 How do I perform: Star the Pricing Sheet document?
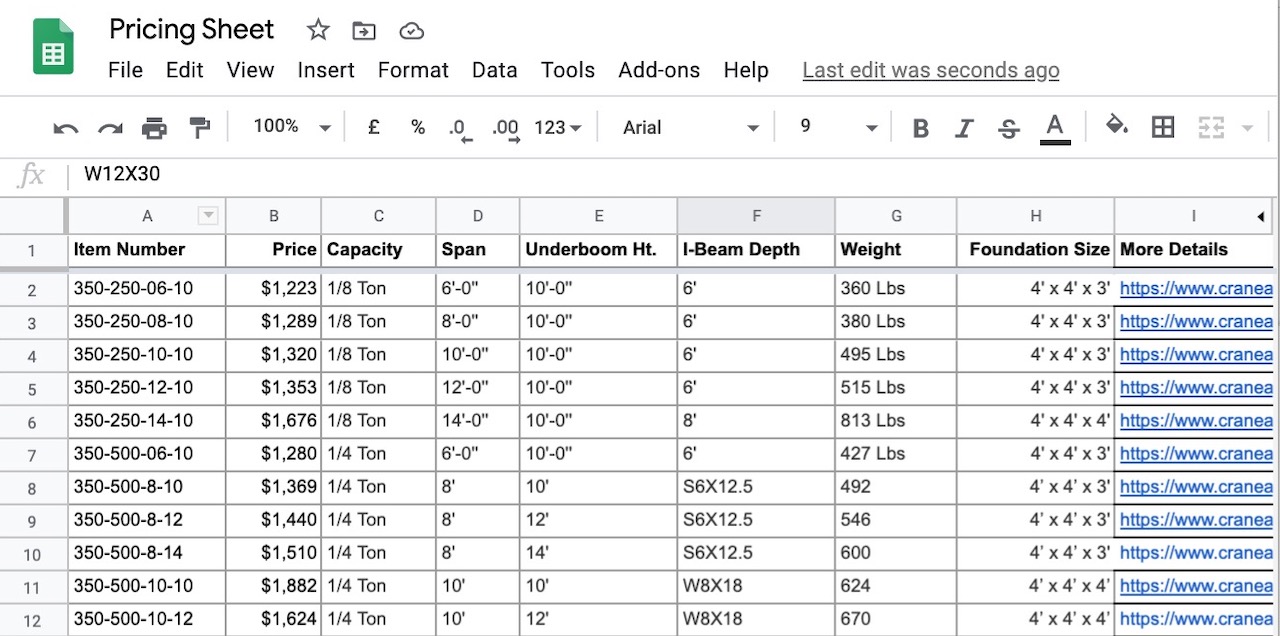(x=318, y=31)
